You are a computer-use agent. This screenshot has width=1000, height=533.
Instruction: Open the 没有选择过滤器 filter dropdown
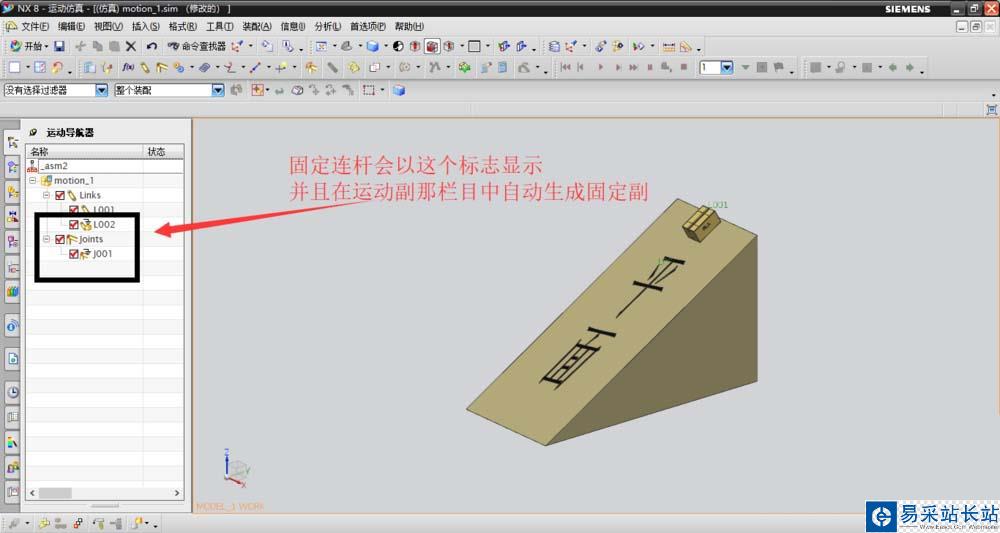click(x=101, y=90)
